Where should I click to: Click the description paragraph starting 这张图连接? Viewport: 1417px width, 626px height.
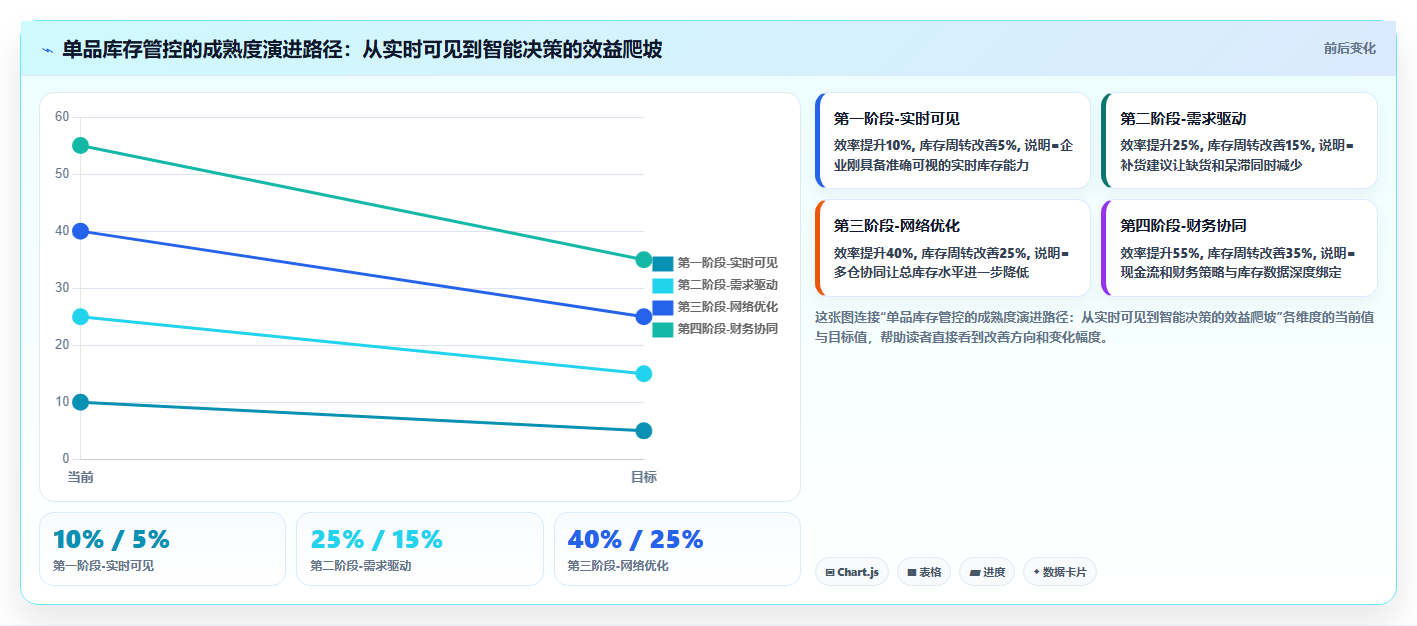tap(1095, 327)
